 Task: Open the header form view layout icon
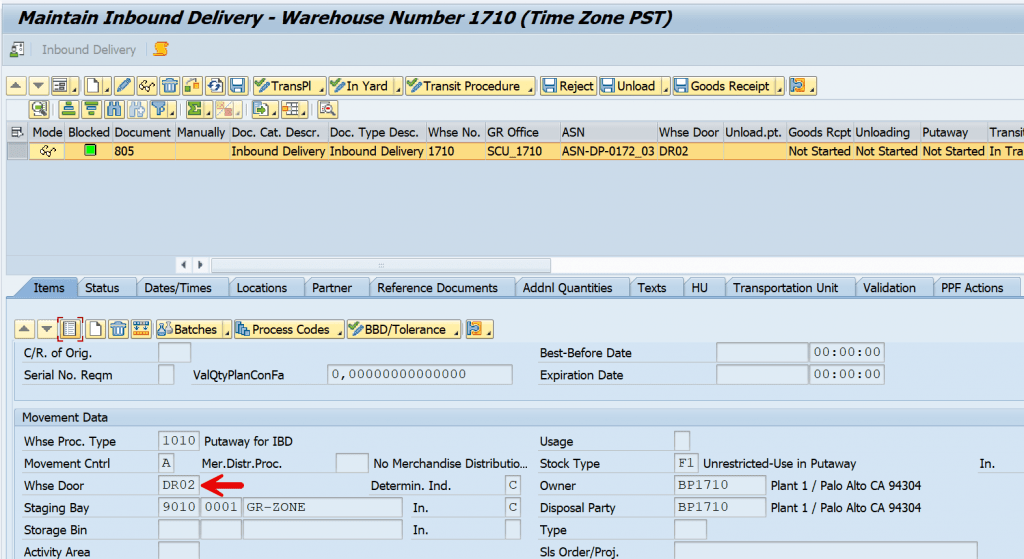point(61,86)
